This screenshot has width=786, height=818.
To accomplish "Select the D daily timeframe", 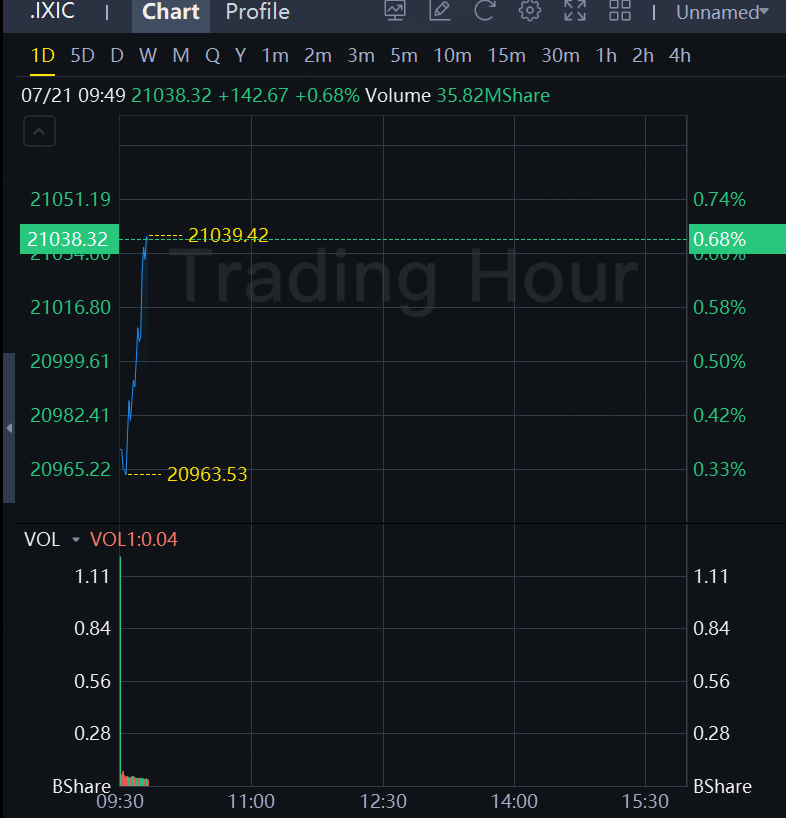I will (x=117, y=56).
